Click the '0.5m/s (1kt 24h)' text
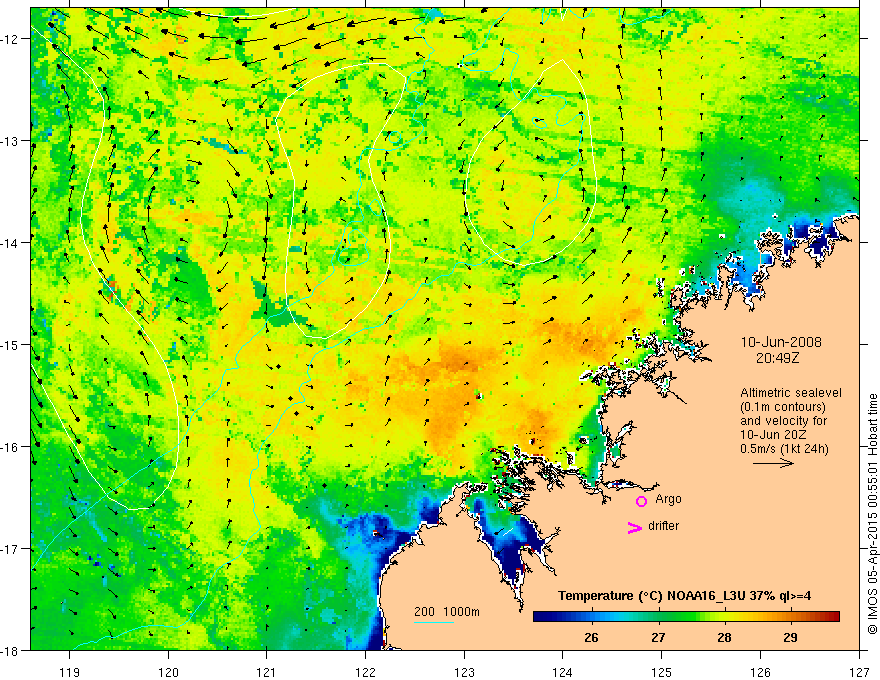 pos(784,449)
